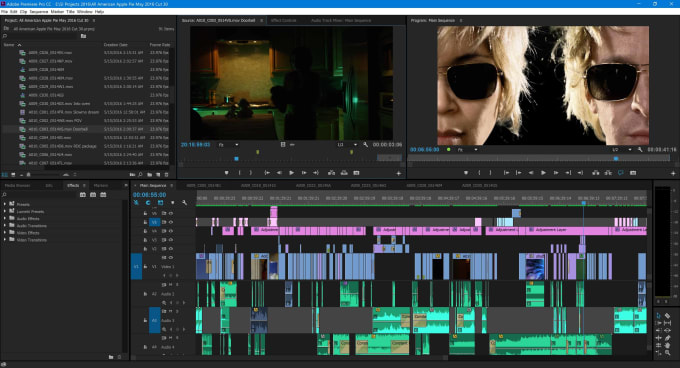The height and width of the screenshot is (368, 680).
Task: Click Export Frame camera in Program monitor
Action: click(x=633, y=173)
